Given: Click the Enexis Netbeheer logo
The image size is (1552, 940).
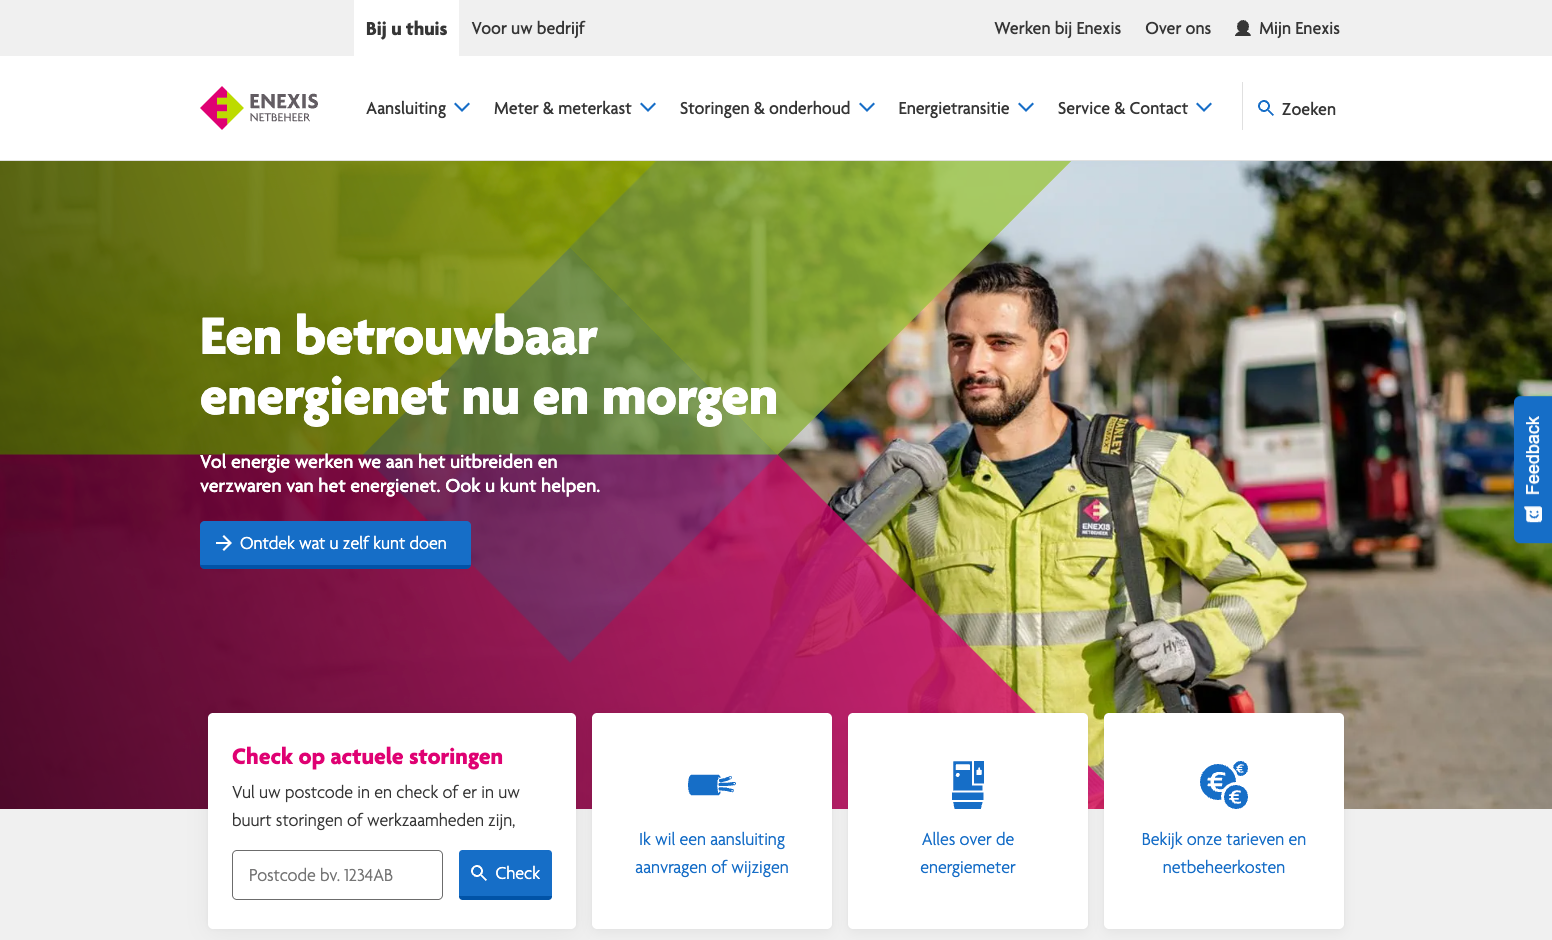Looking at the screenshot, I should [x=259, y=108].
